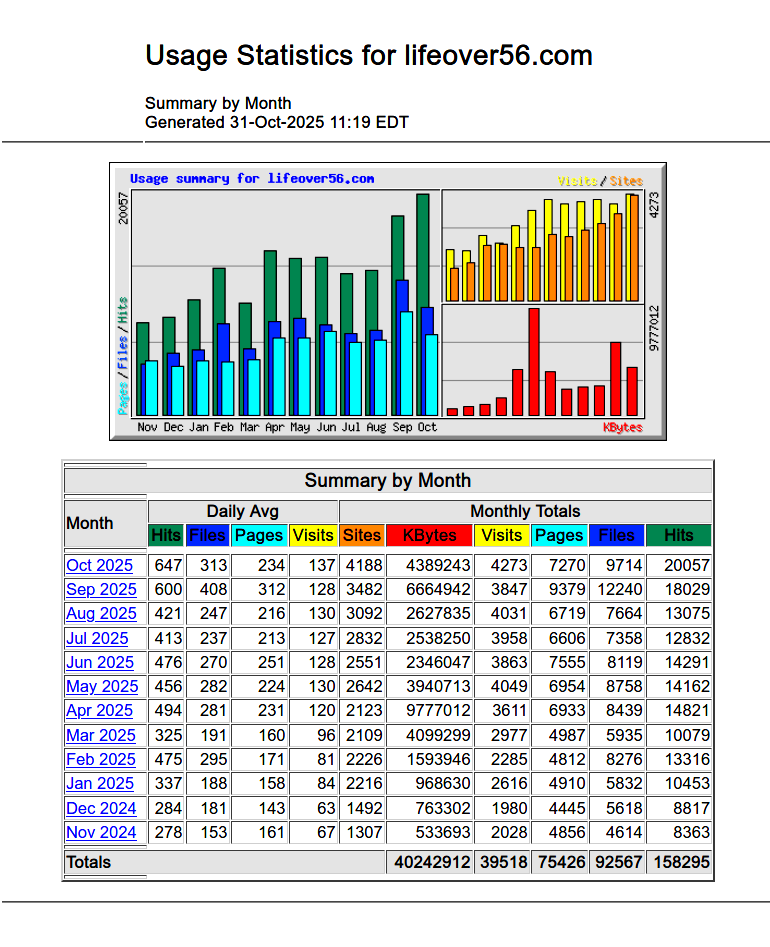Image resolution: width=770 pixels, height=947 pixels.
Task: Open the Mar 2025 report link
Action: [x=100, y=735]
